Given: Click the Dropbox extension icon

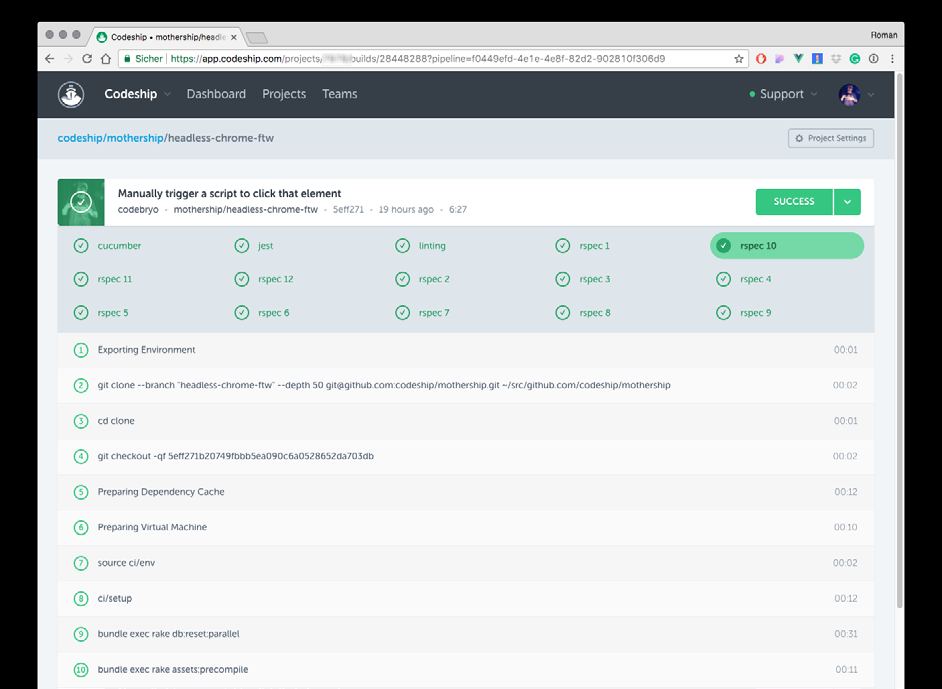Looking at the screenshot, I should 836,59.
